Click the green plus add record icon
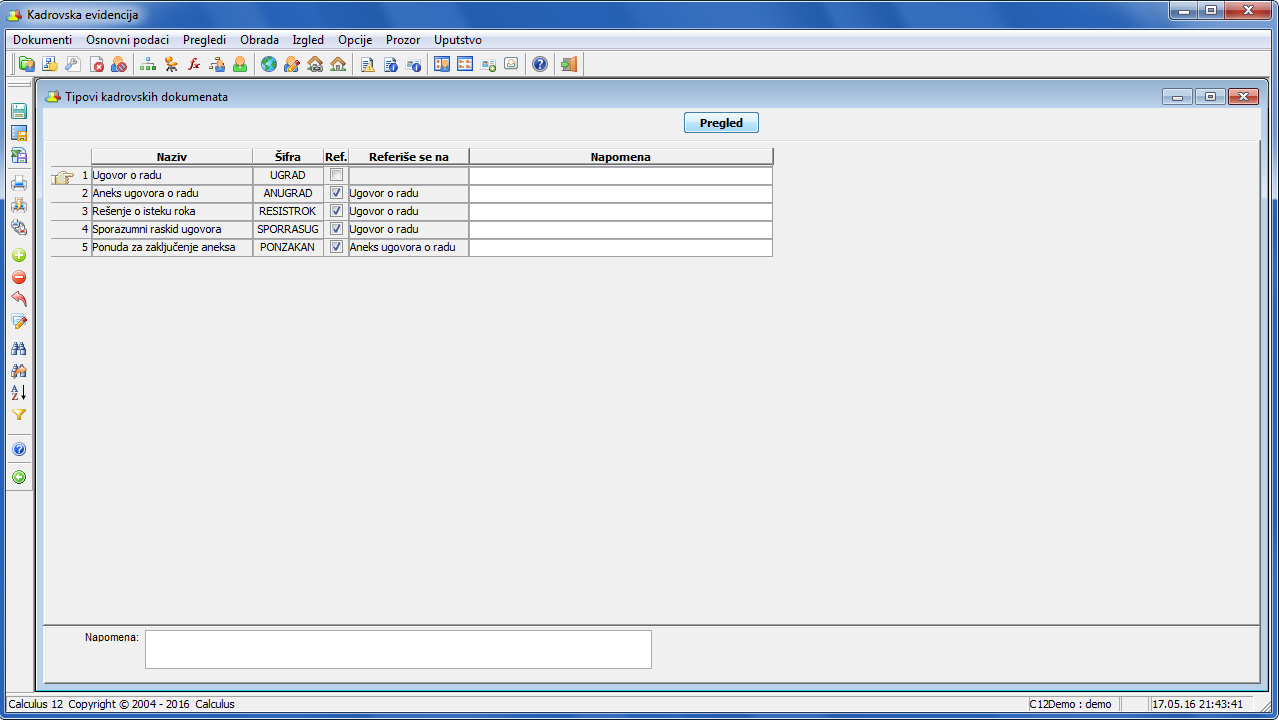 [x=18, y=256]
